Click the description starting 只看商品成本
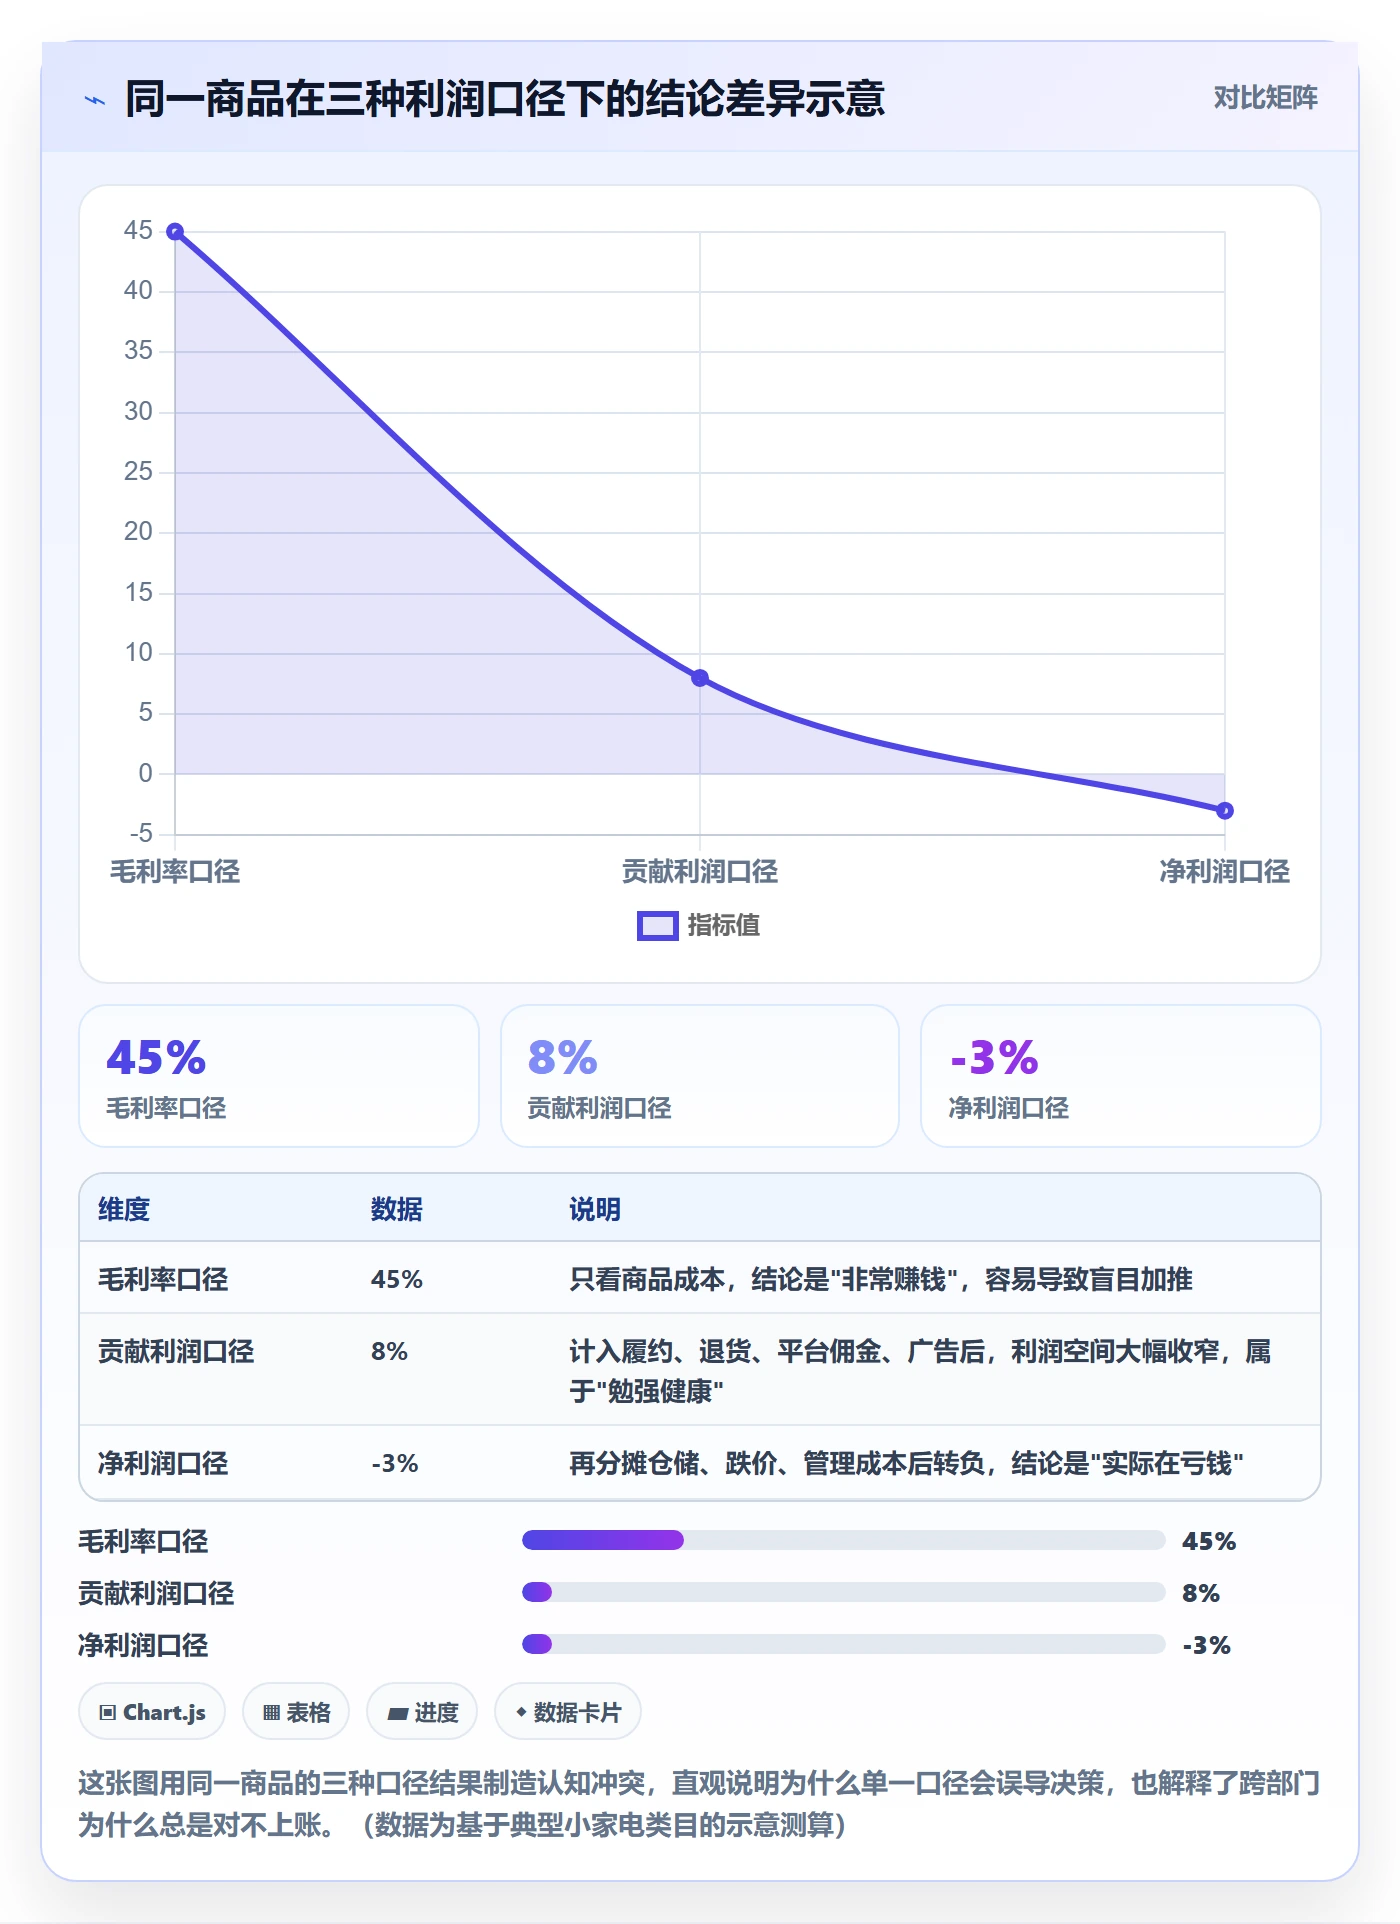 click(x=881, y=1280)
